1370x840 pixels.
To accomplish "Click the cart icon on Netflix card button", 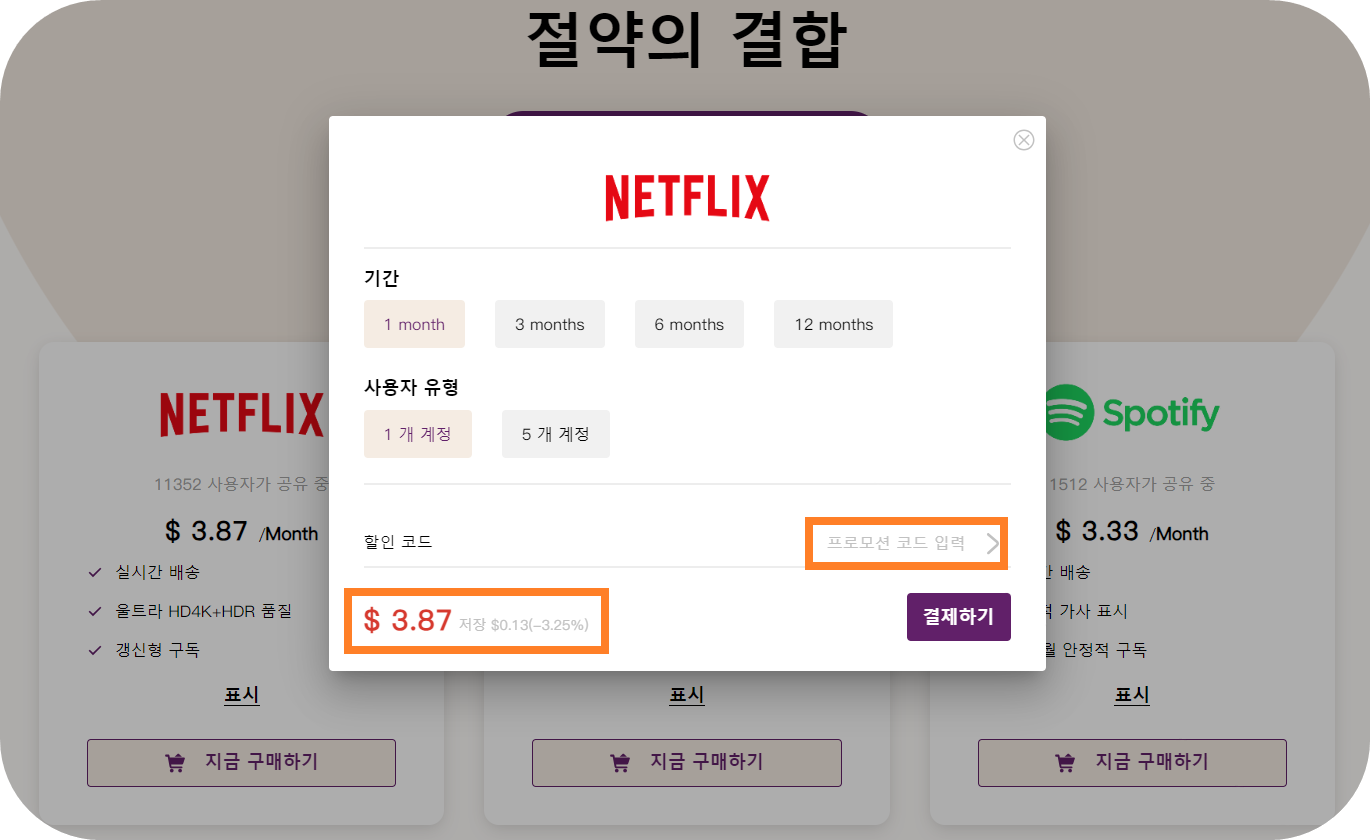I will [x=175, y=763].
